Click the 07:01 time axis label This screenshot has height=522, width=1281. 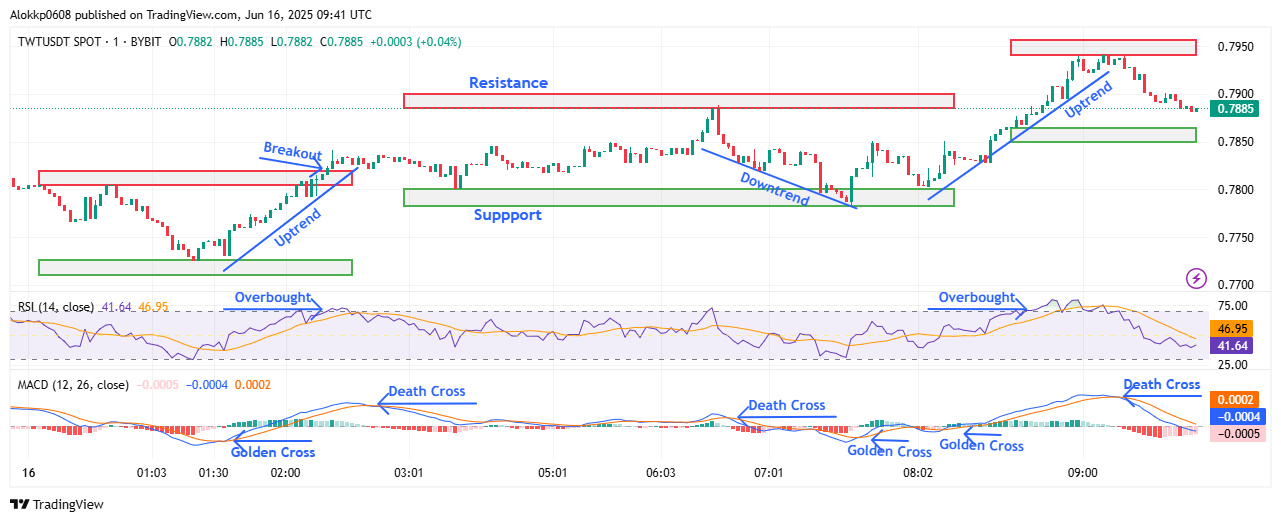tap(767, 471)
